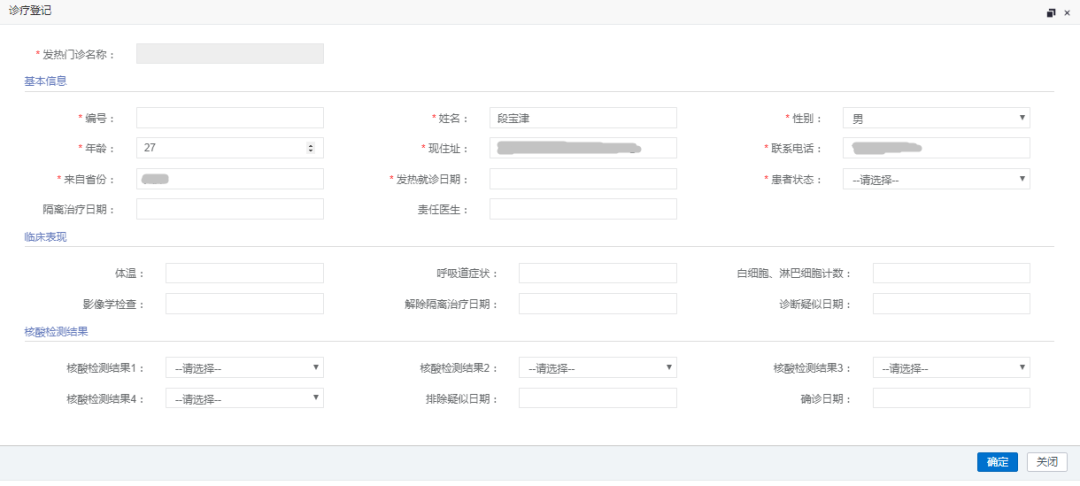Expand the 患者状态 dropdown
This screenshot has width=1080, height=486.
point(936,179)
